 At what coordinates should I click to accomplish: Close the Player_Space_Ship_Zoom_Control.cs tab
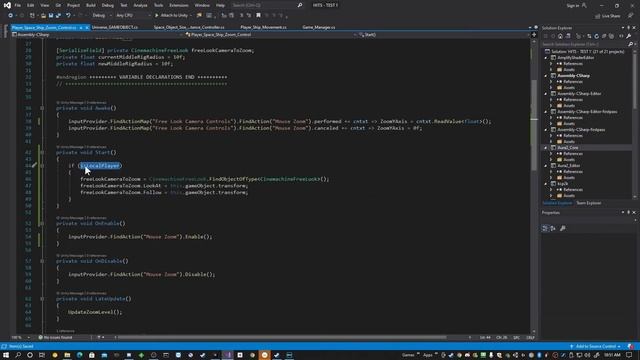click(87, 27)
